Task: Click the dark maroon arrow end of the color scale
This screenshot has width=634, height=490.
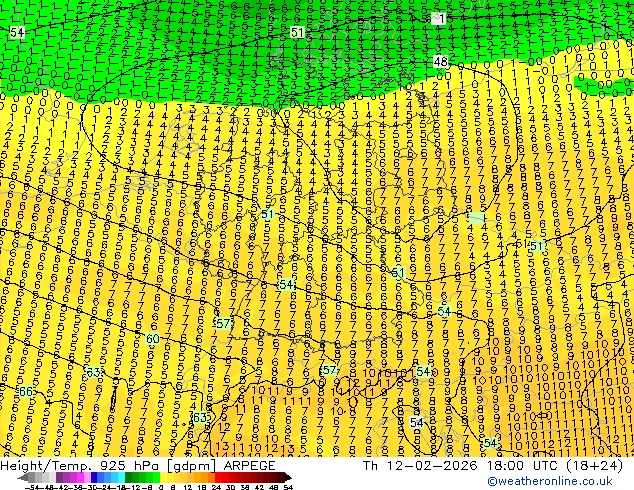Action: click(x=287, y=478)
